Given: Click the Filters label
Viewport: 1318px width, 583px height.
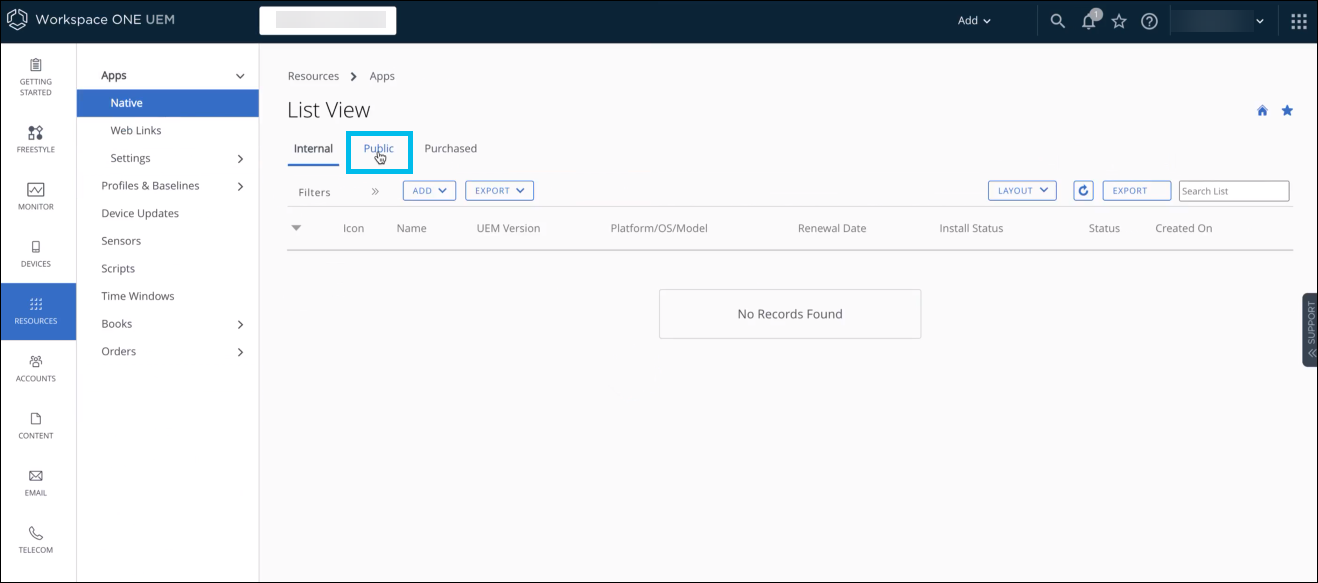Looking at the screenshot, I should [x=315, y=192].
